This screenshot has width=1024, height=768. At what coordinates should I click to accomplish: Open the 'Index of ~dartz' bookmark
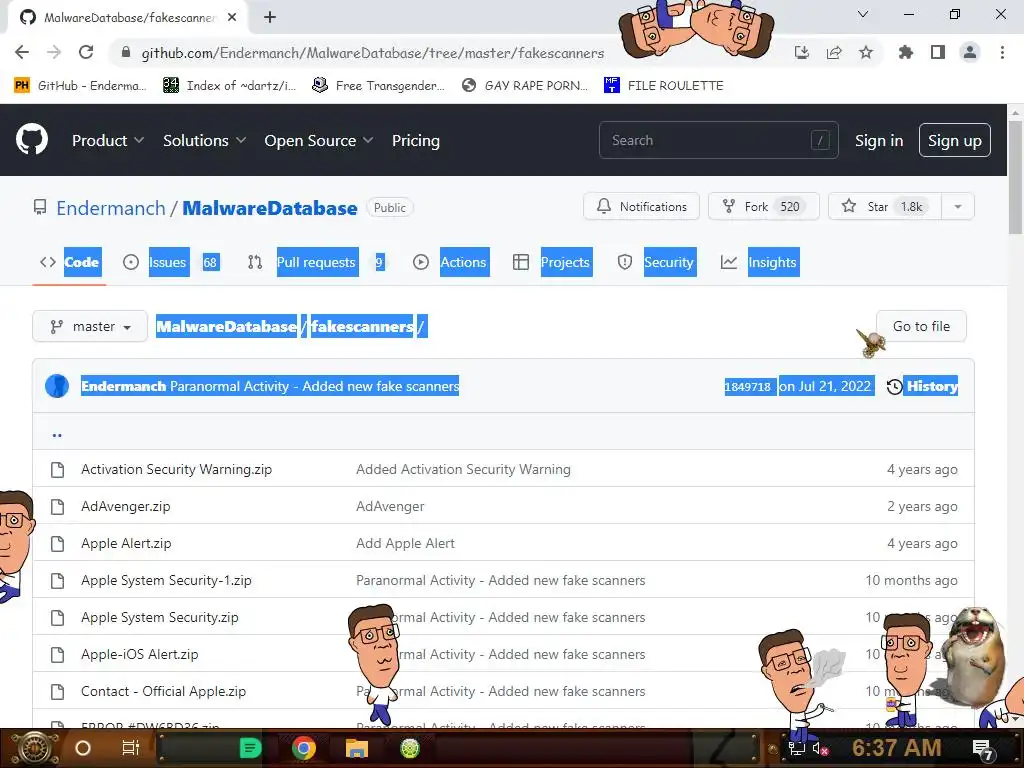[229, 85]
